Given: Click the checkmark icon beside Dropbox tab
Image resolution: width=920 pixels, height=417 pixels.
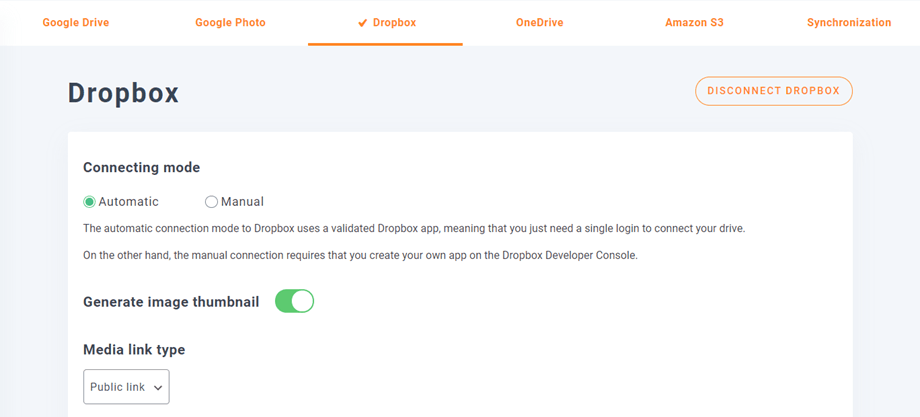Looking at the screenshot, I should 362,23.
